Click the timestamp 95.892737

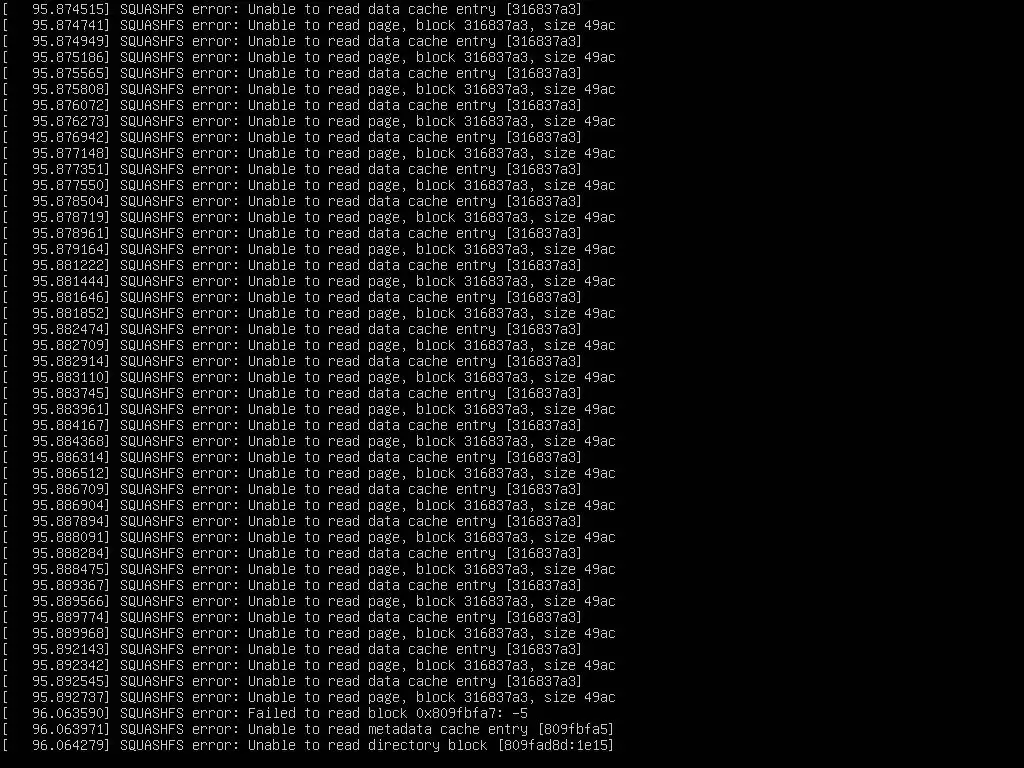pyautogui.click(x=71, y=697)
